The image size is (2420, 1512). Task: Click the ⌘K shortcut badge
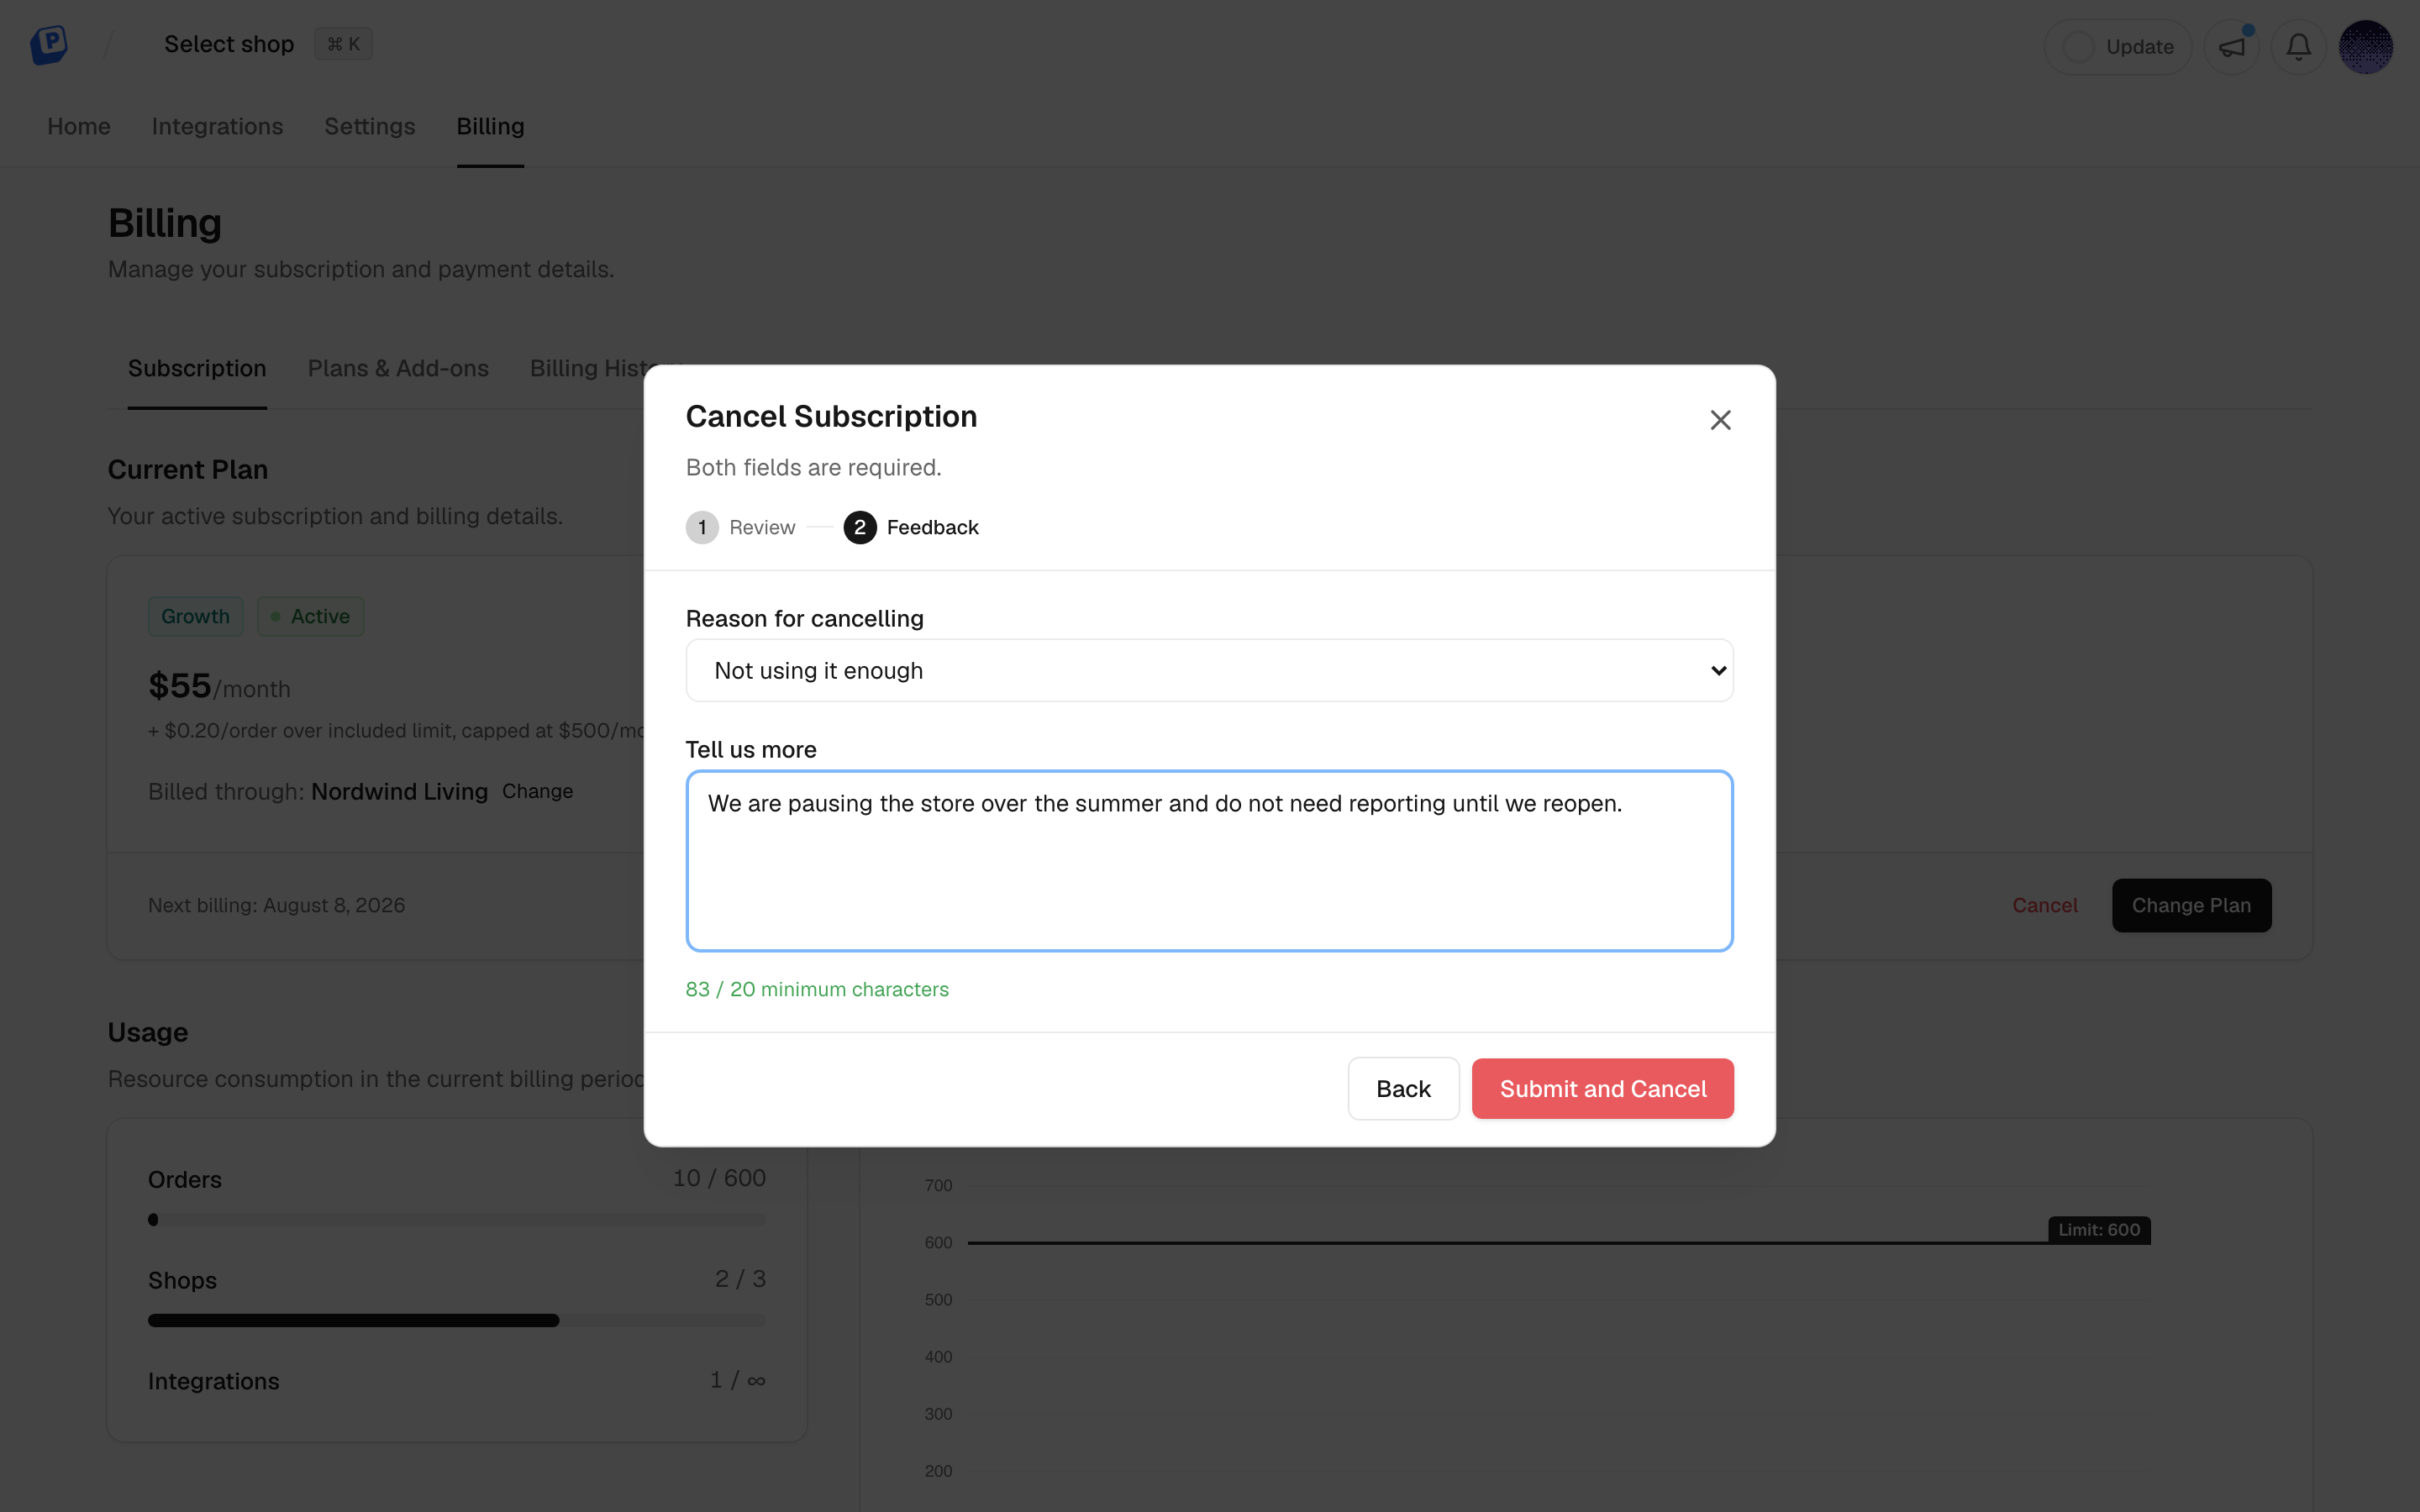point(343,44)
